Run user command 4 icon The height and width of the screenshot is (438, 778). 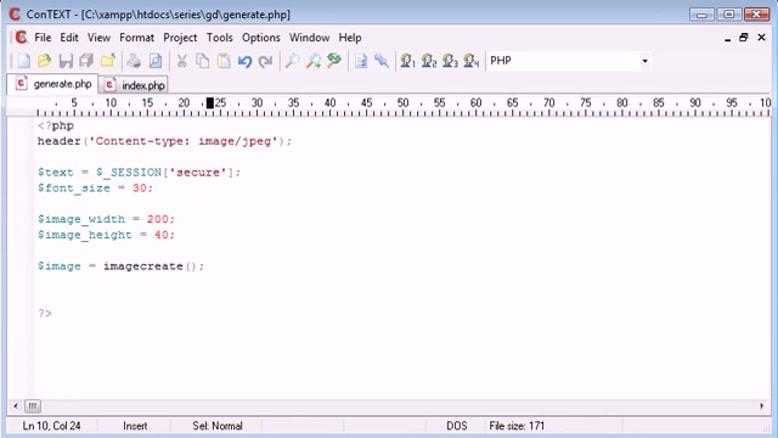point(471,61)
